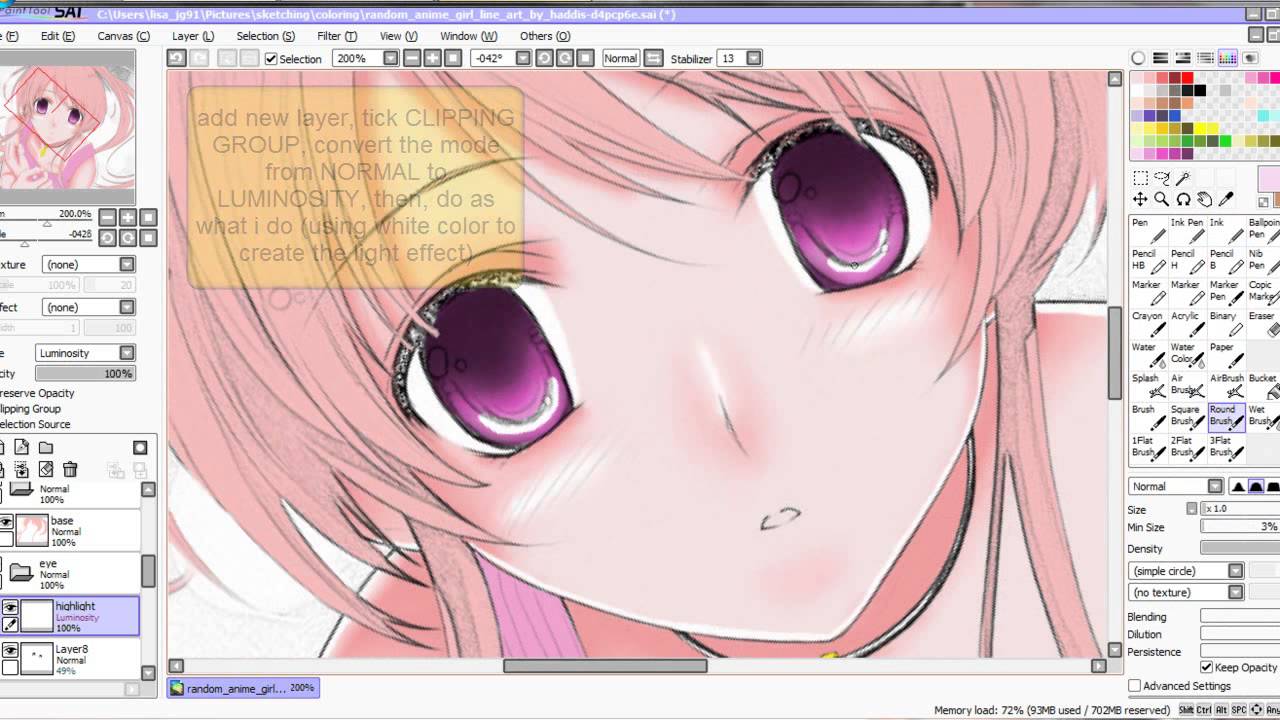Screen dimensions: 1280x720
Task: Select the Paper brush tool
Action: pyautogui.click(x=1225, y=353)
